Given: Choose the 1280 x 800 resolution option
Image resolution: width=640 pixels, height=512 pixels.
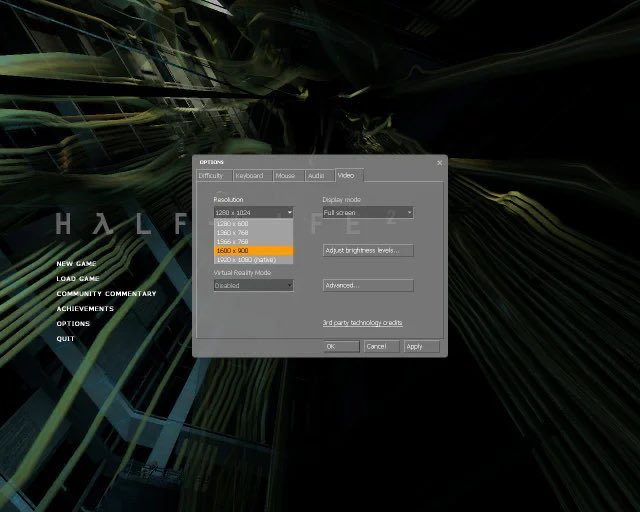Looking at the screenshot, I should (x=253, y=224).
